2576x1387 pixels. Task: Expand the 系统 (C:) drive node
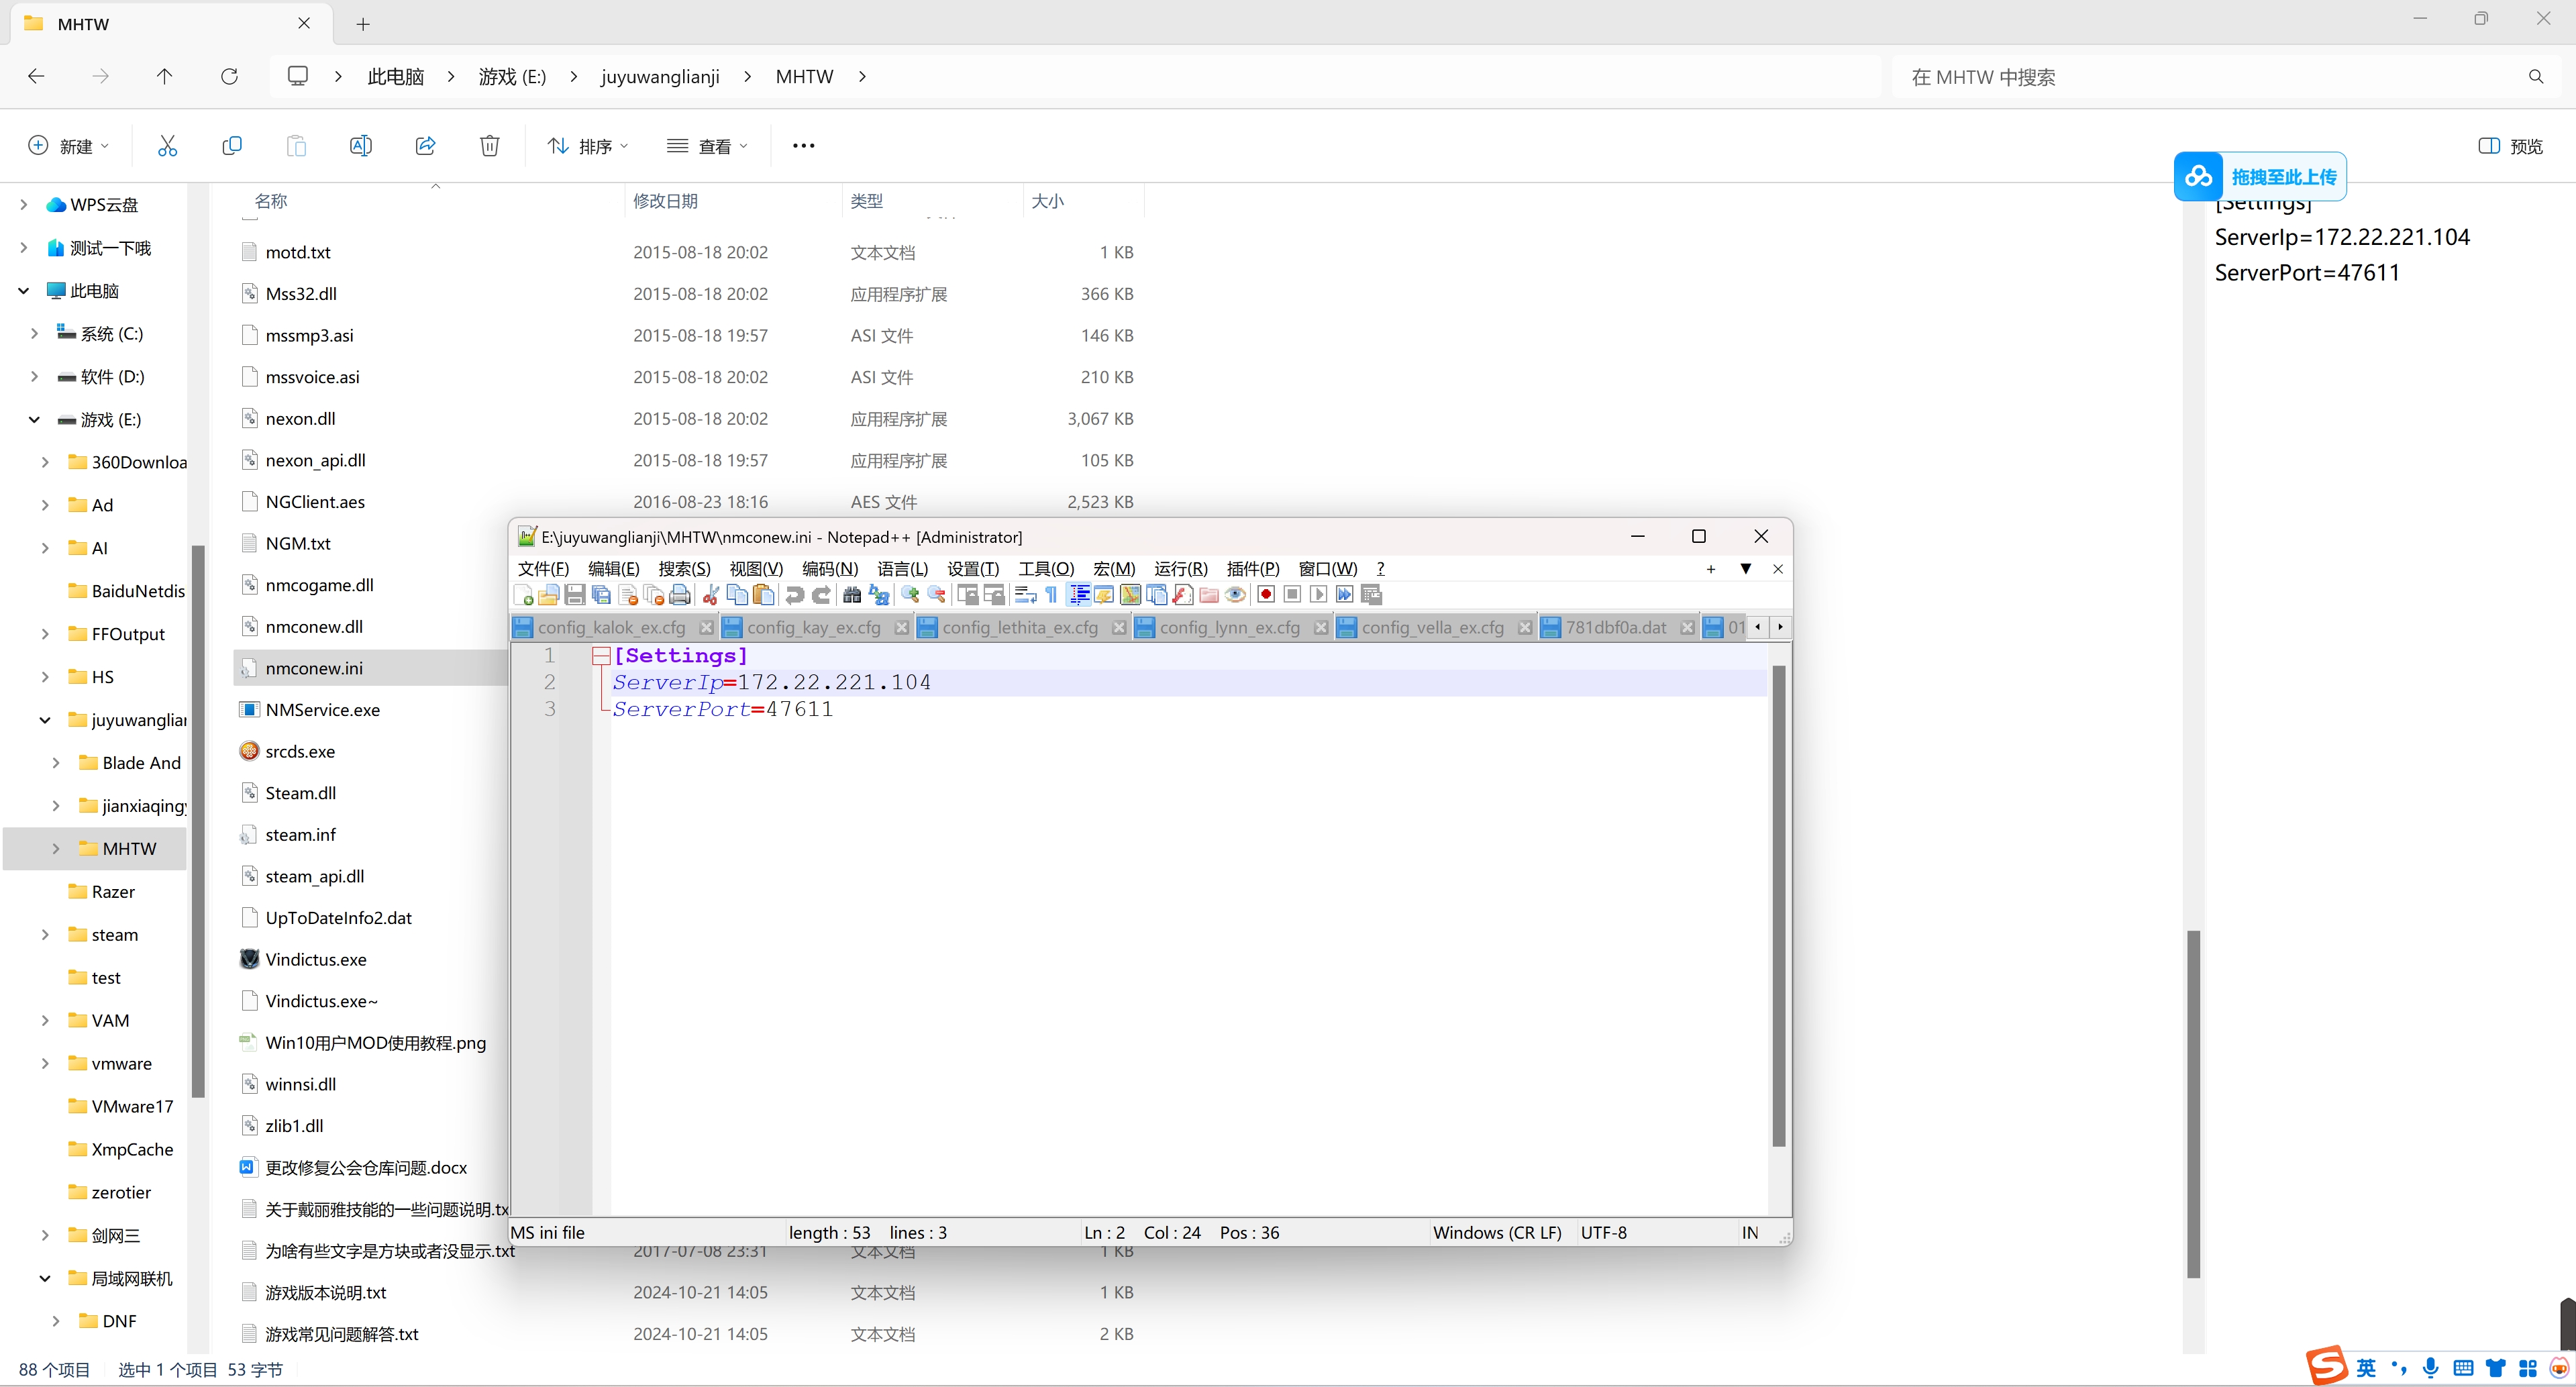[34, 333]
